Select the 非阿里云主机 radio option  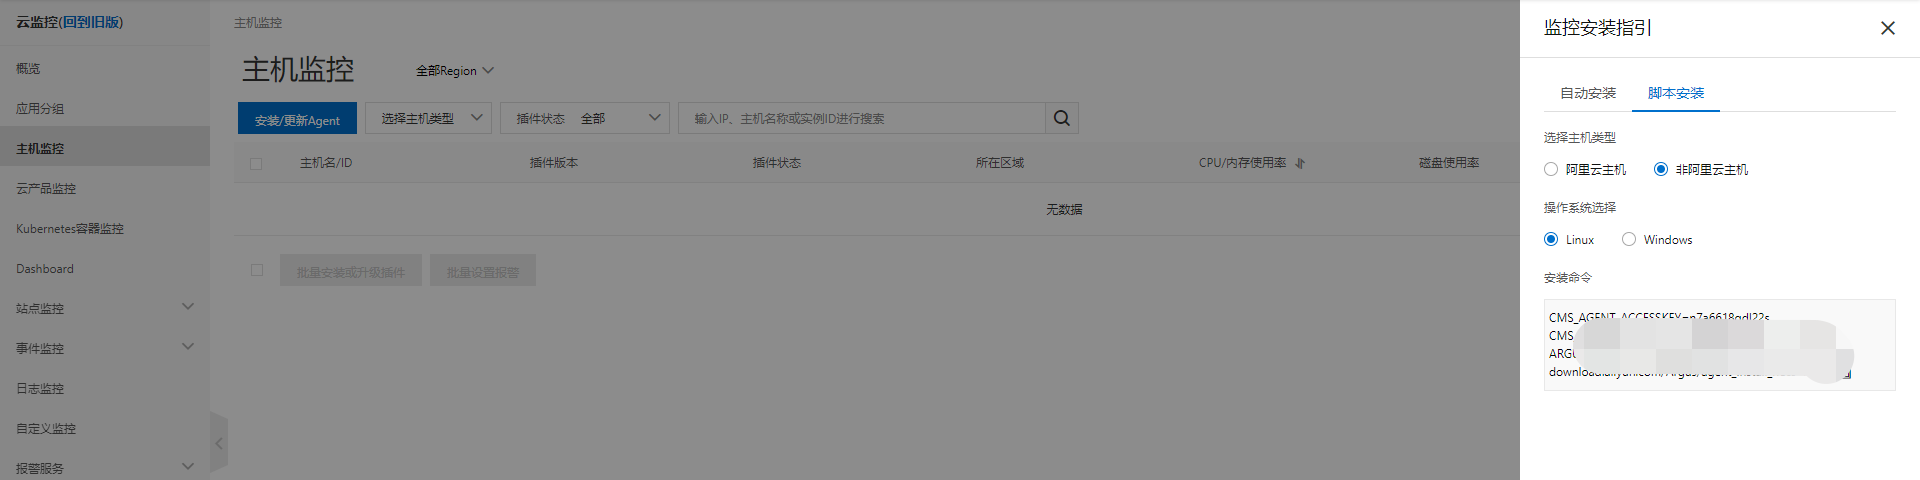point(1661,169)
